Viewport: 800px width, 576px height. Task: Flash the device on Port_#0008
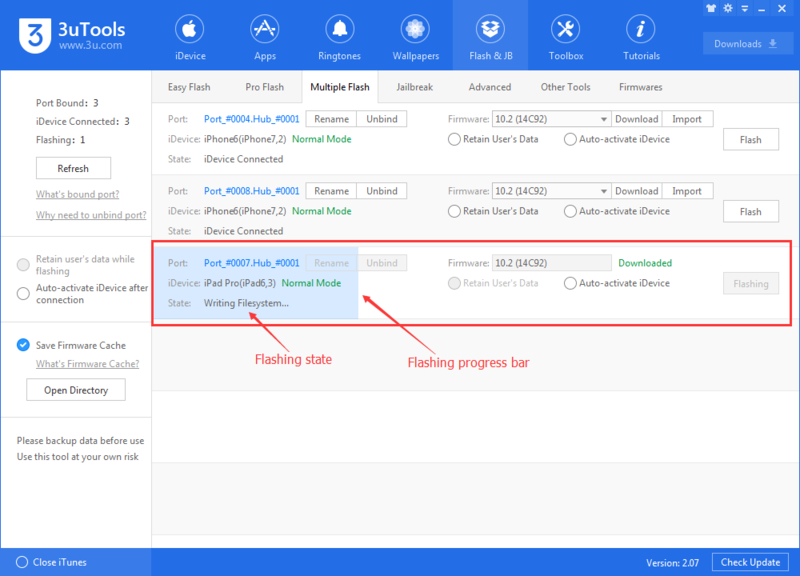751,212
